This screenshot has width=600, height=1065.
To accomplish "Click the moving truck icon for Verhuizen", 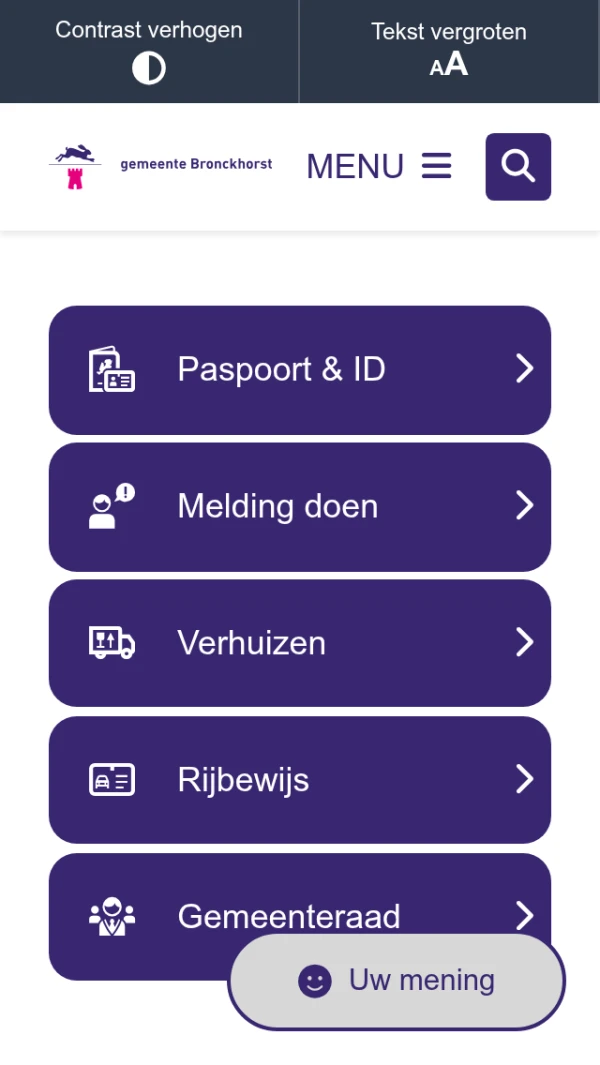I will tap(111, 643).
